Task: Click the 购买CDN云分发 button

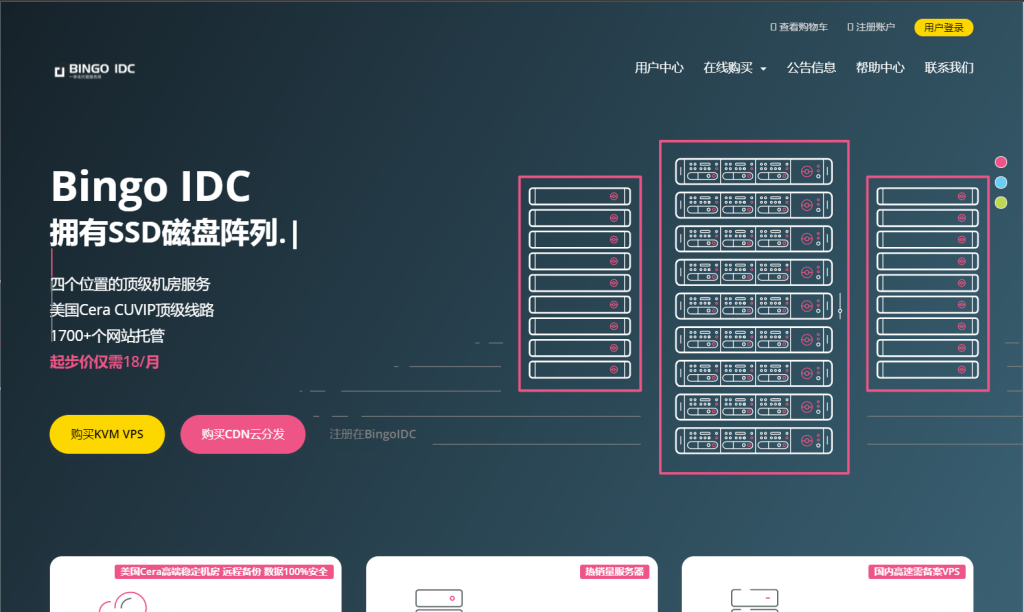Action: tap(243, 434)
